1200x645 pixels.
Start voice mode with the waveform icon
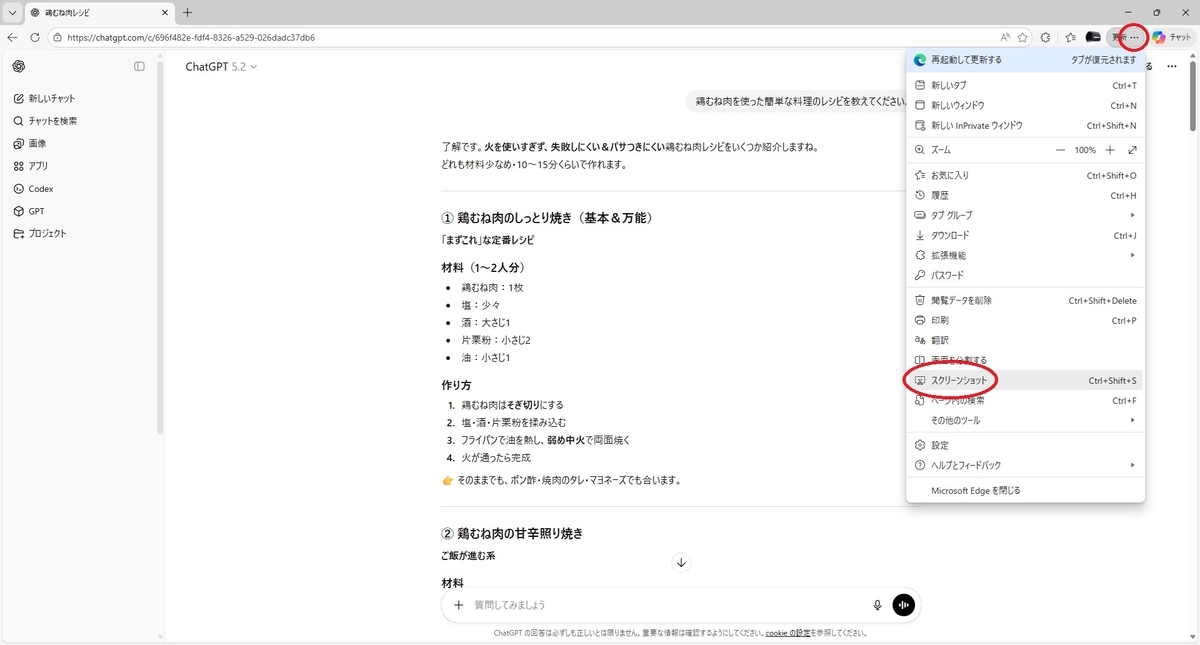tap(903, 605)
